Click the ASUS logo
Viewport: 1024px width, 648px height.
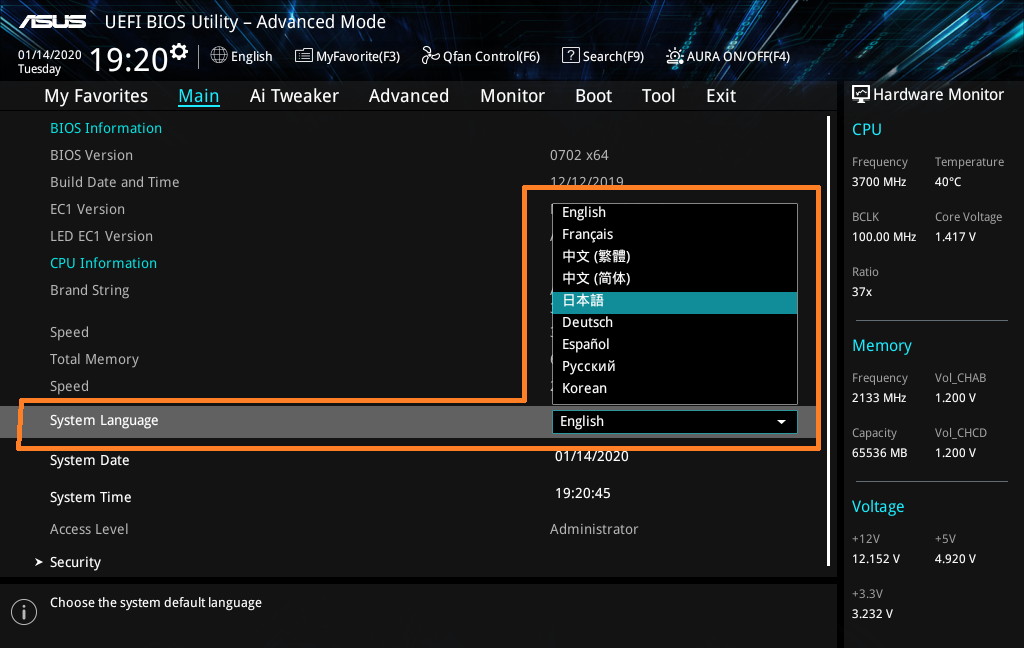tap(53, 22)
